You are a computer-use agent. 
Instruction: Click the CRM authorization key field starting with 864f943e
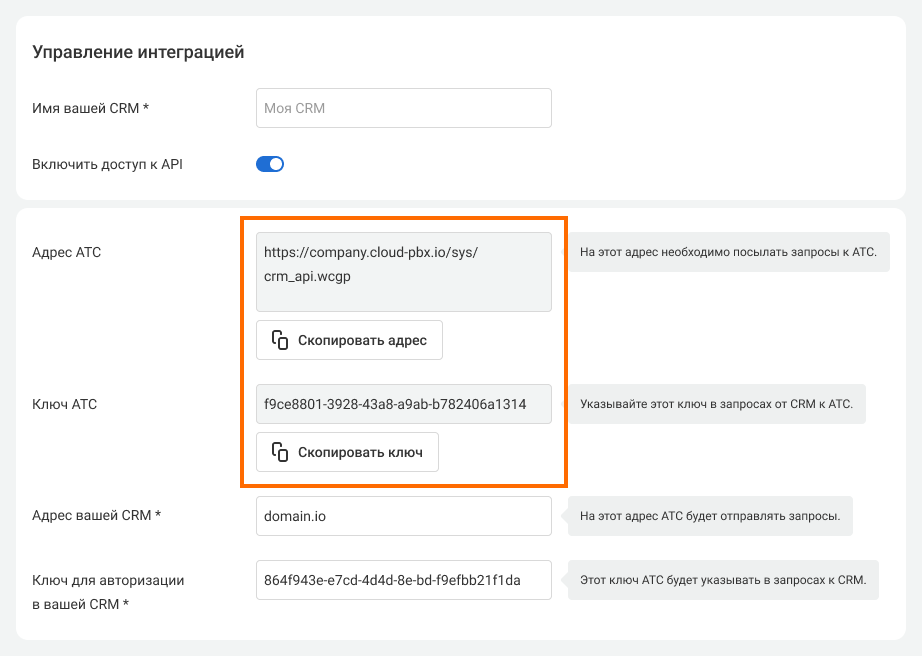[403, 580]
